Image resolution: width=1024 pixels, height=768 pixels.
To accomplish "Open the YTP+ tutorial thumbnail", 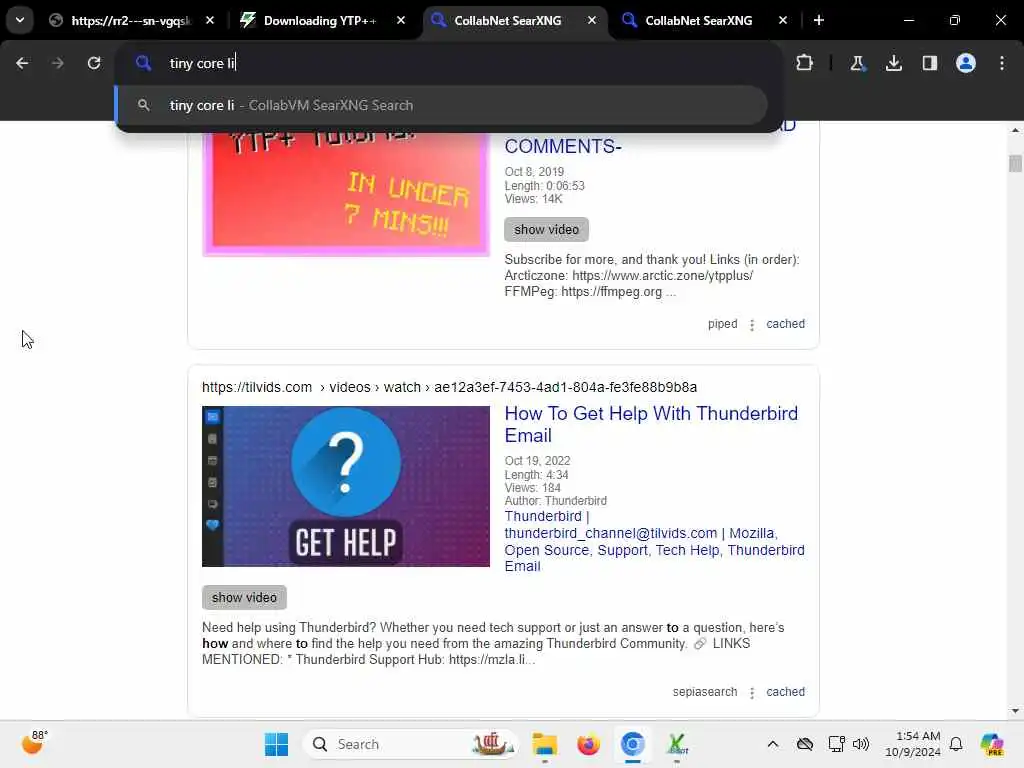I will [345, 193].
